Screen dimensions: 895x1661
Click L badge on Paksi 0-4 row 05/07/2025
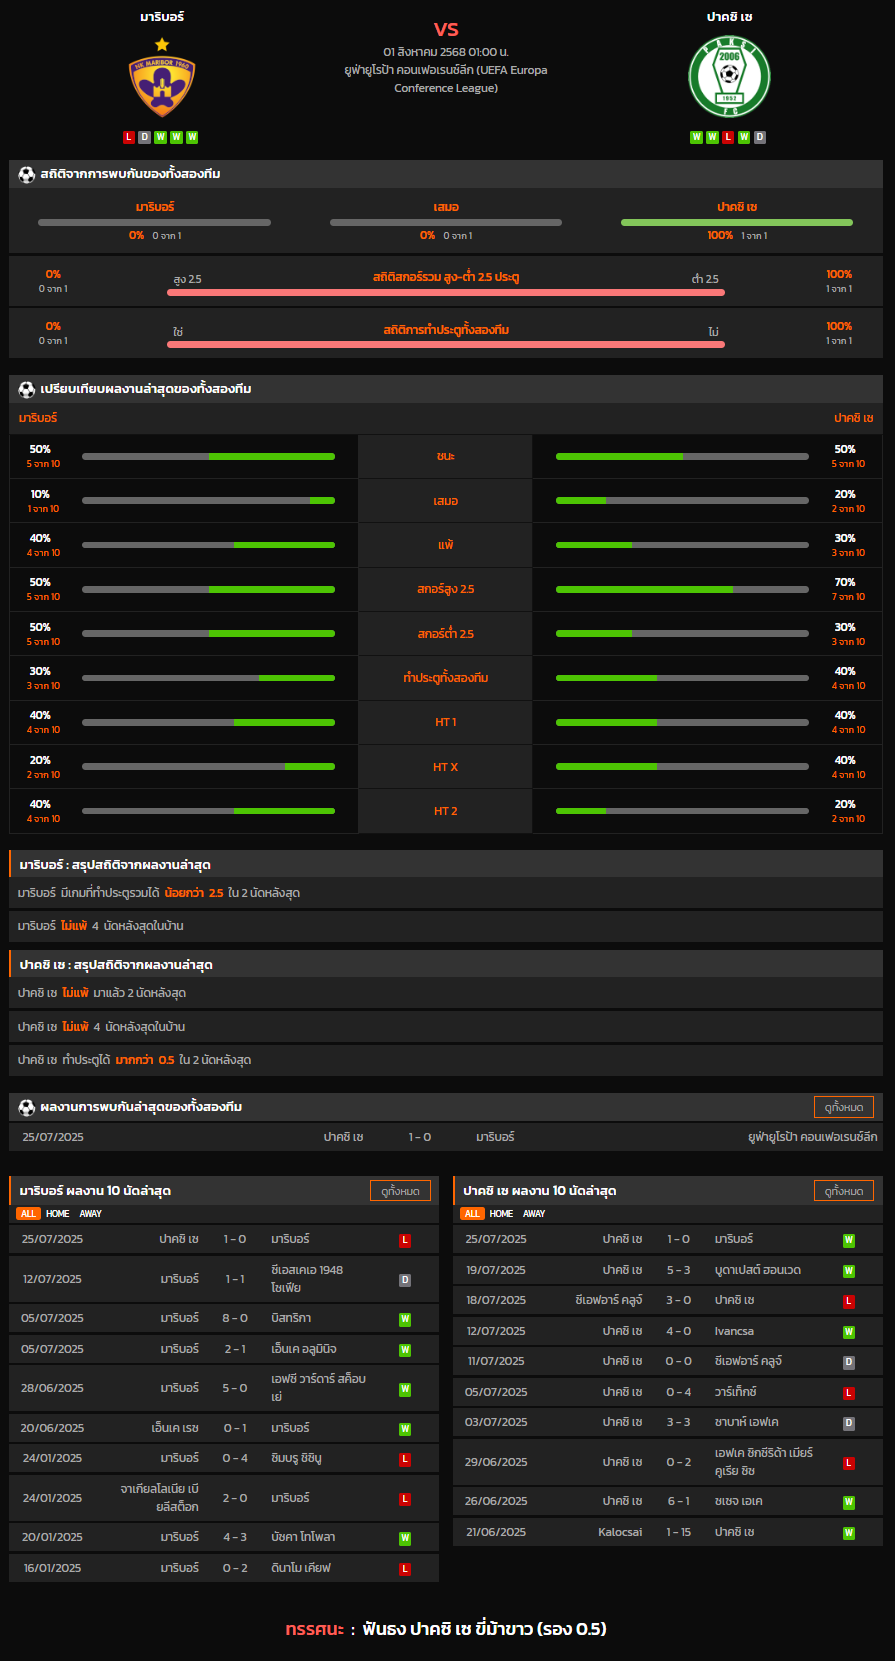coord(849,1393)
